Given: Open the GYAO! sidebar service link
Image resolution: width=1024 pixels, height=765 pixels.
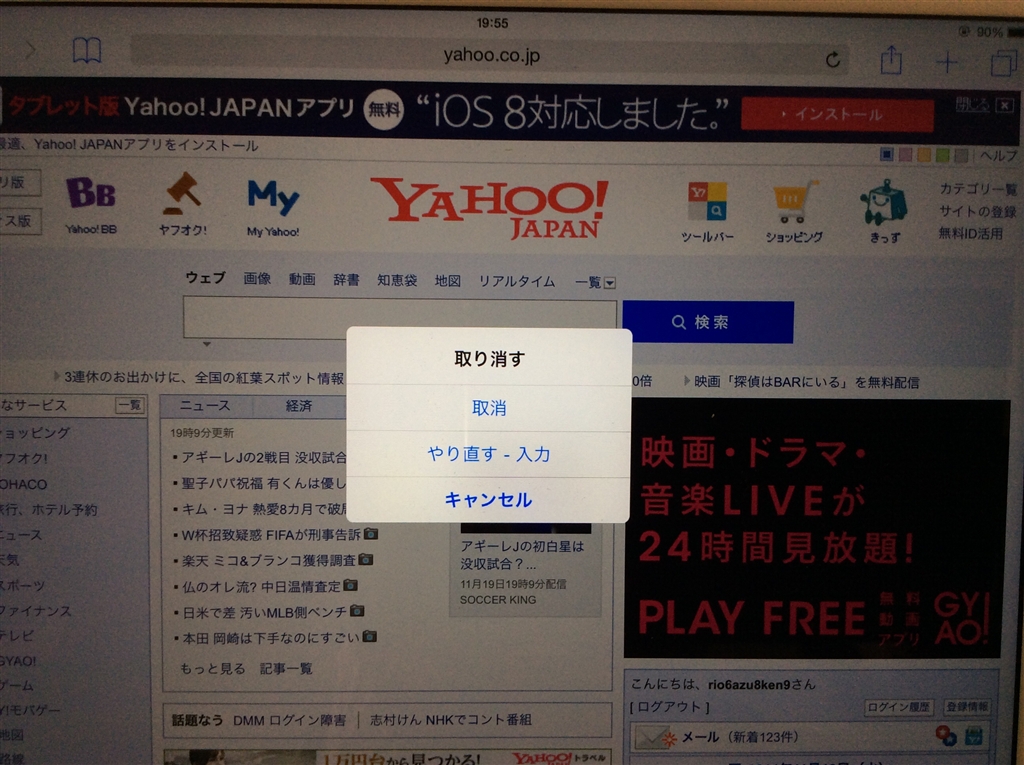Looking at the screenshot, I should pyautogui.click(x=18, y=660).
